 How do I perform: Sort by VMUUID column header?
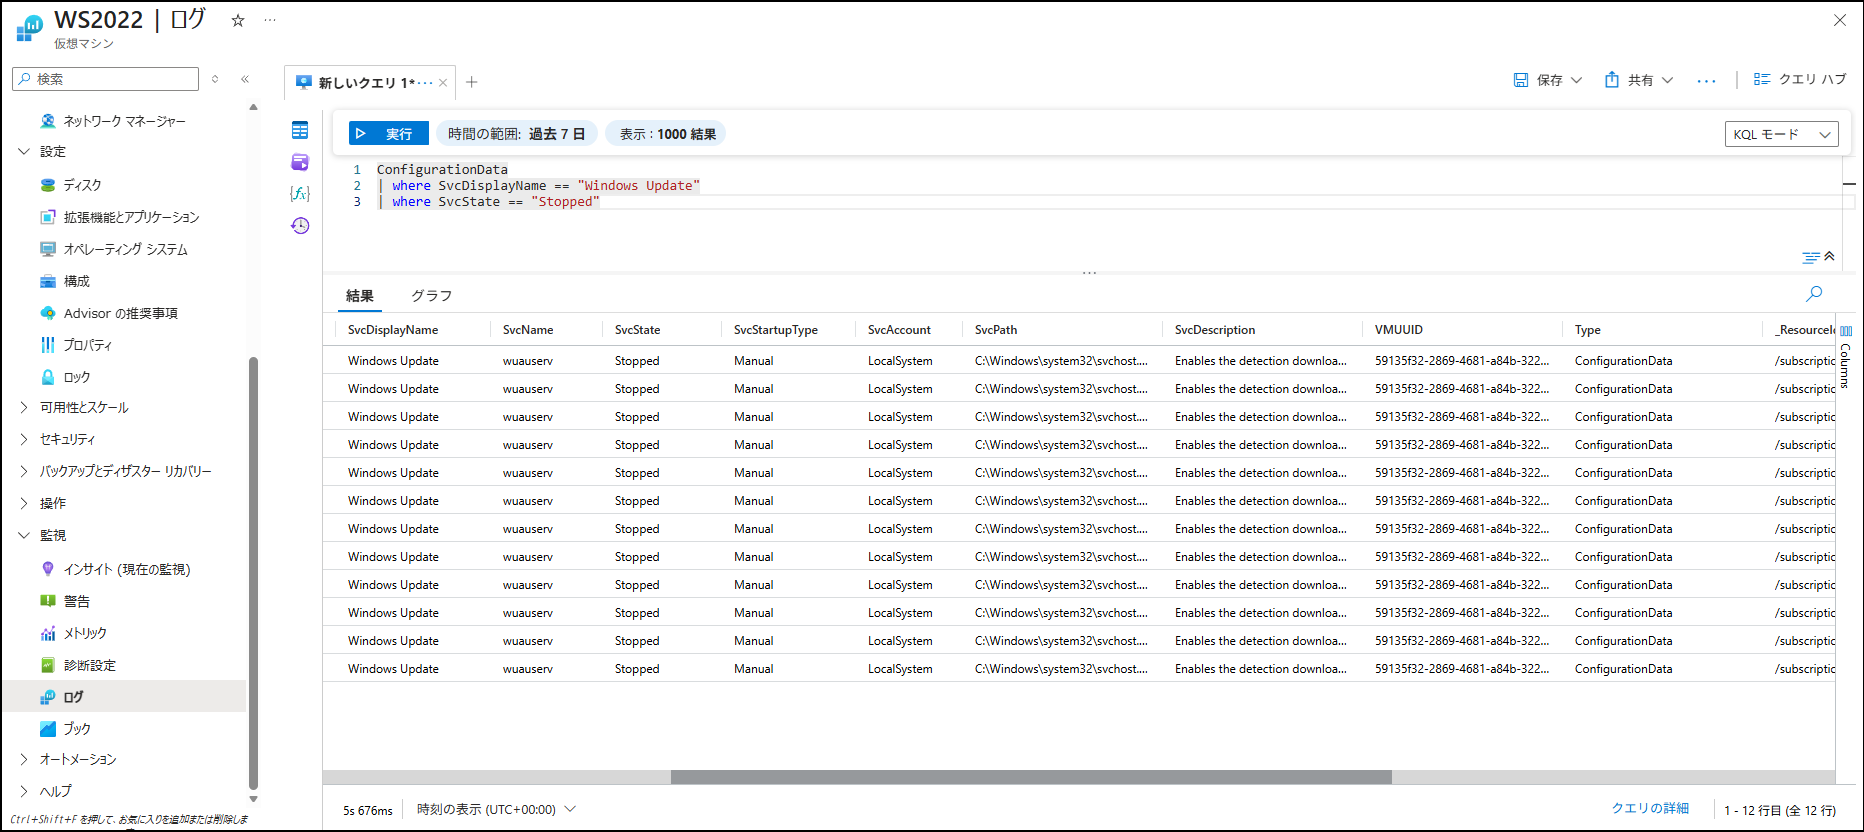1399,330
